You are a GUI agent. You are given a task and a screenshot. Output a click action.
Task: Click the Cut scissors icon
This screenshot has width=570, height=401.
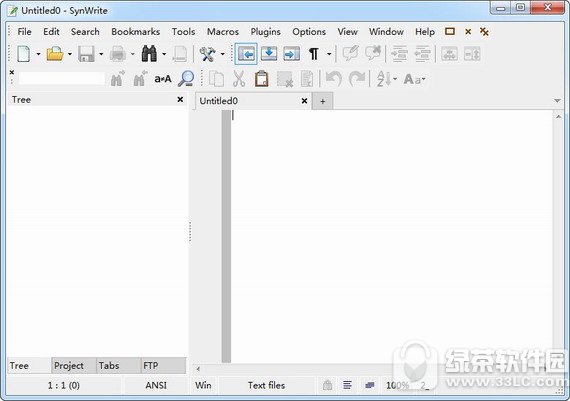tap(239, 79)
